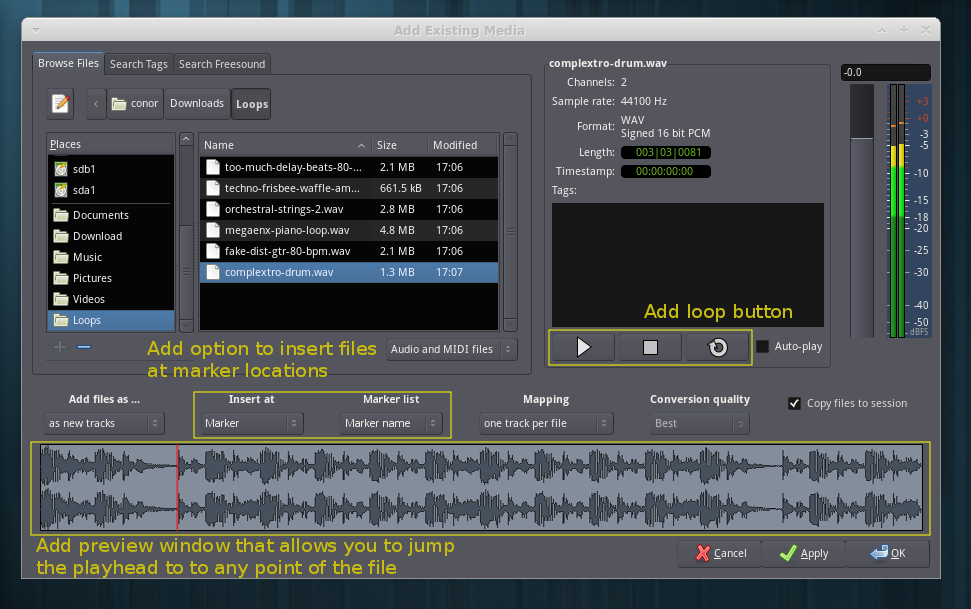Select the sdb1 drive in Places
The height and width of the screenshot is (609, 971).
[84, 169]
